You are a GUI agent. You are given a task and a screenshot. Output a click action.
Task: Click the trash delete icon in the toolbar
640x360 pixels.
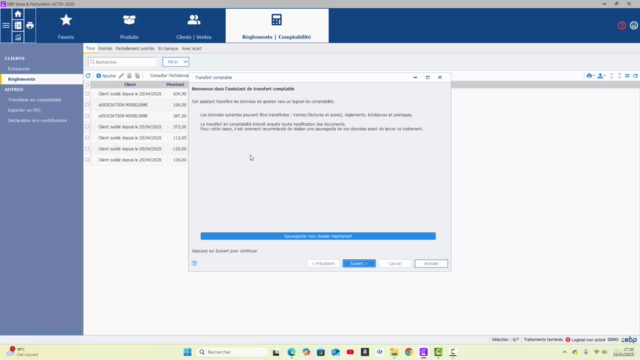(129, 76)
